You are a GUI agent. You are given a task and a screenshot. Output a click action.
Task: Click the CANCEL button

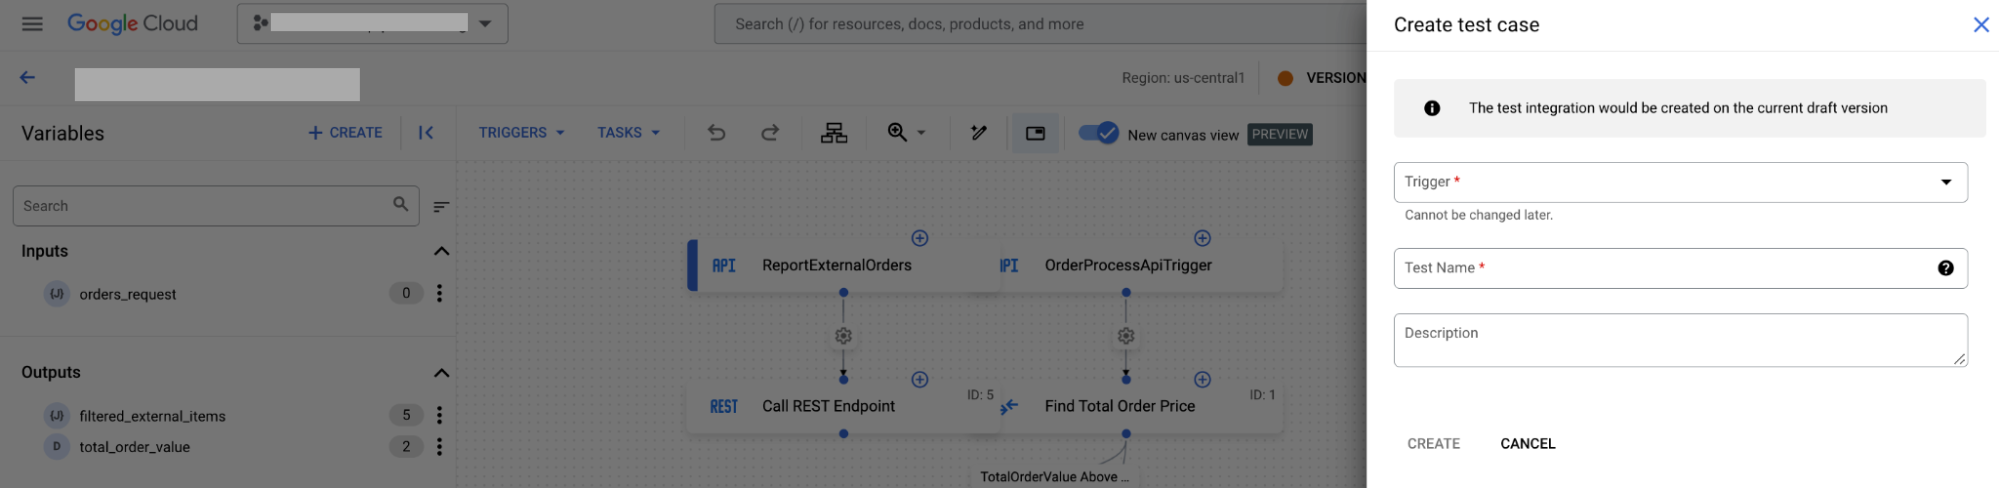coord(1527,444)
